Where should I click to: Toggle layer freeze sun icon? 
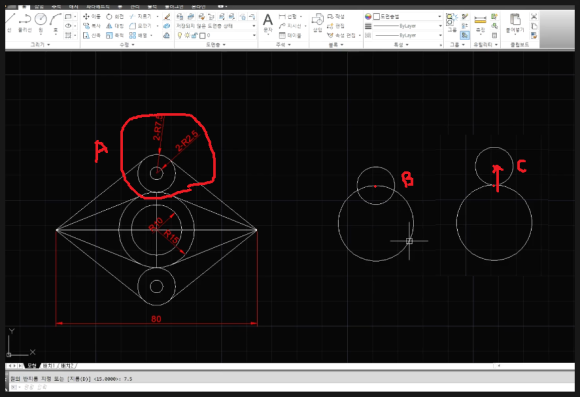coord(187,36)
